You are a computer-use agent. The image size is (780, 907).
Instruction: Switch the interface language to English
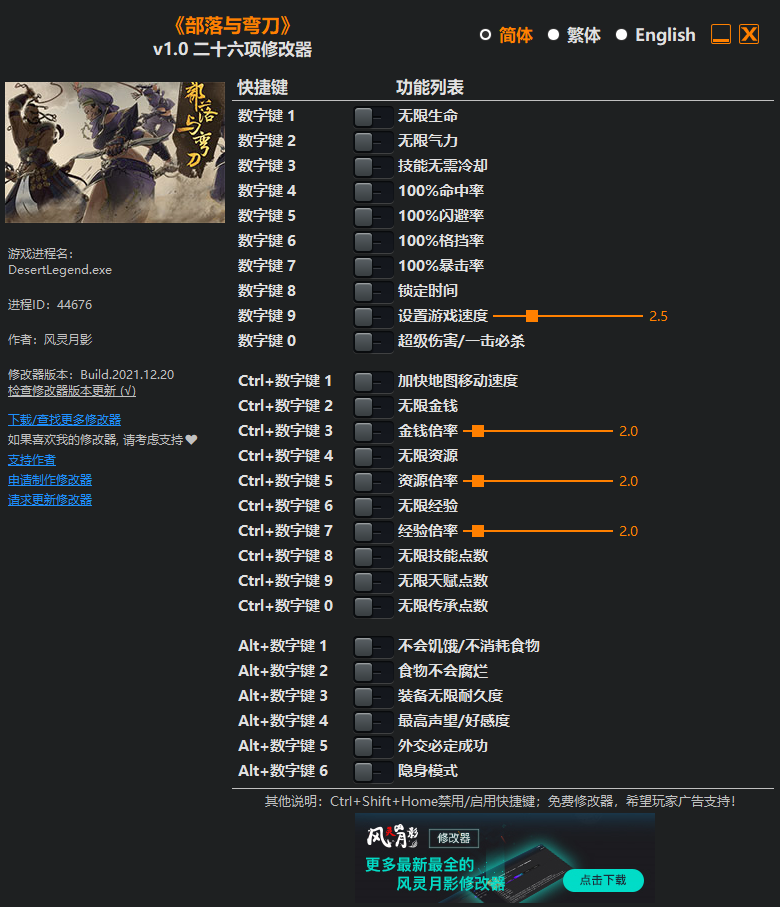[656, 35]
